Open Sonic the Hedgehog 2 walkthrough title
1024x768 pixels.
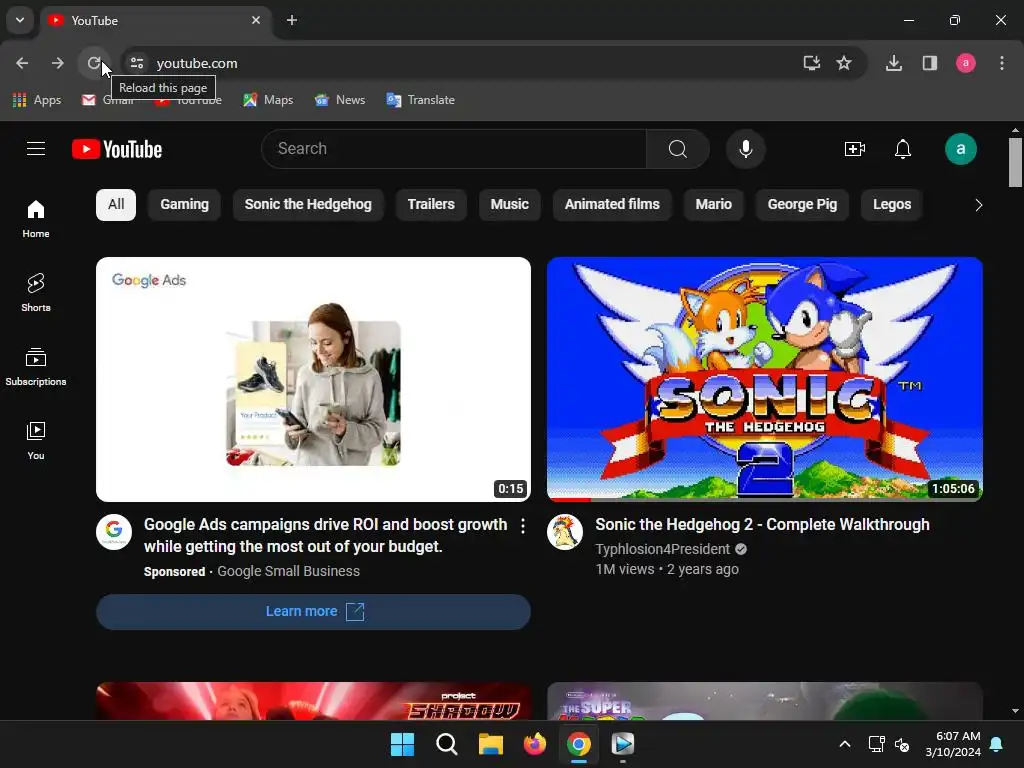762,524
